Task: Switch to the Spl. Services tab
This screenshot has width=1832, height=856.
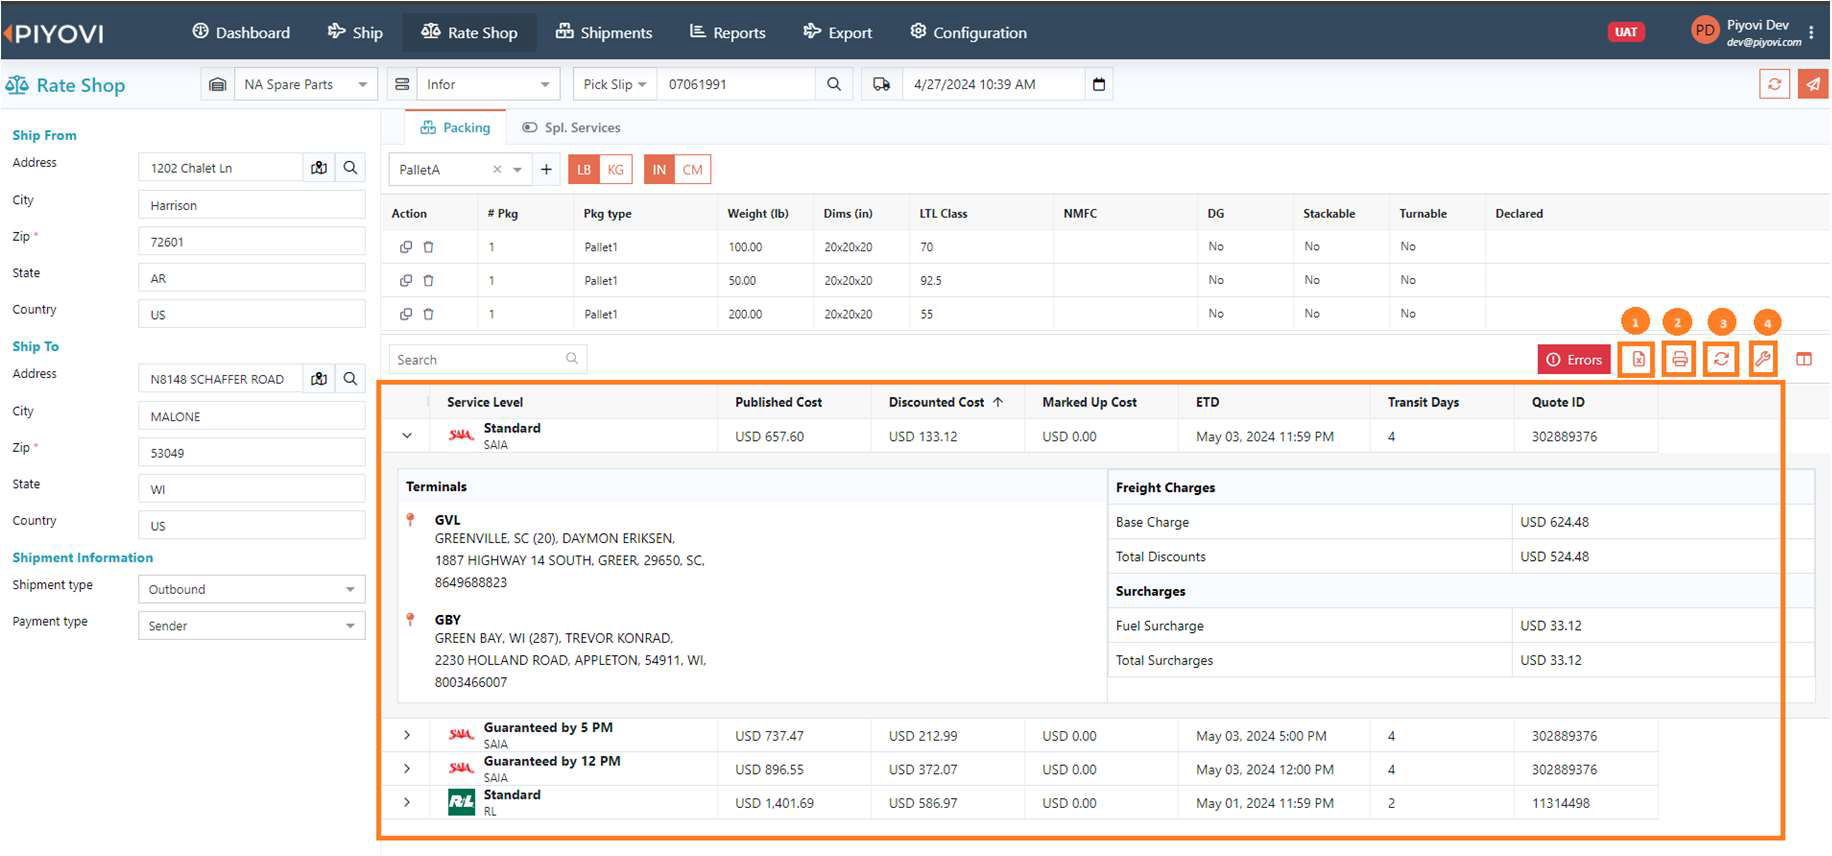Action: coord(571,128)
